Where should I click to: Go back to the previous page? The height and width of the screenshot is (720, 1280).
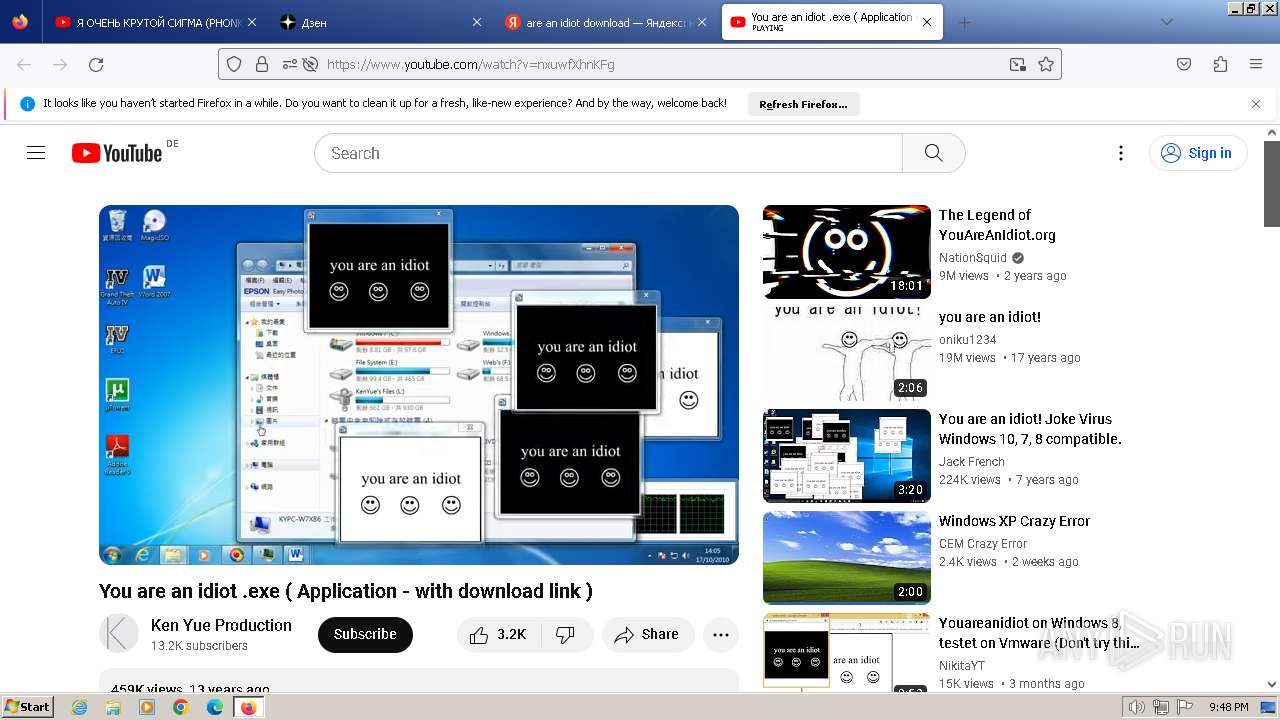click(x=24, y=64)
